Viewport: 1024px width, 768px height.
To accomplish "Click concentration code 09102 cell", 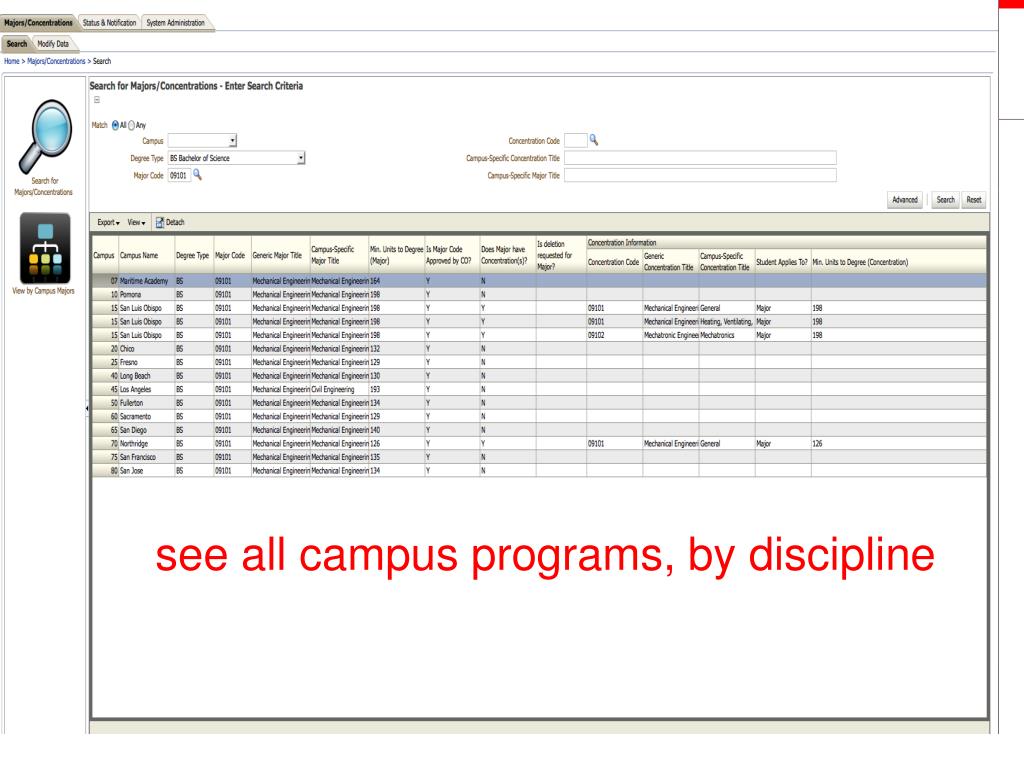I will pyautogui.click(x=614, y=335).
